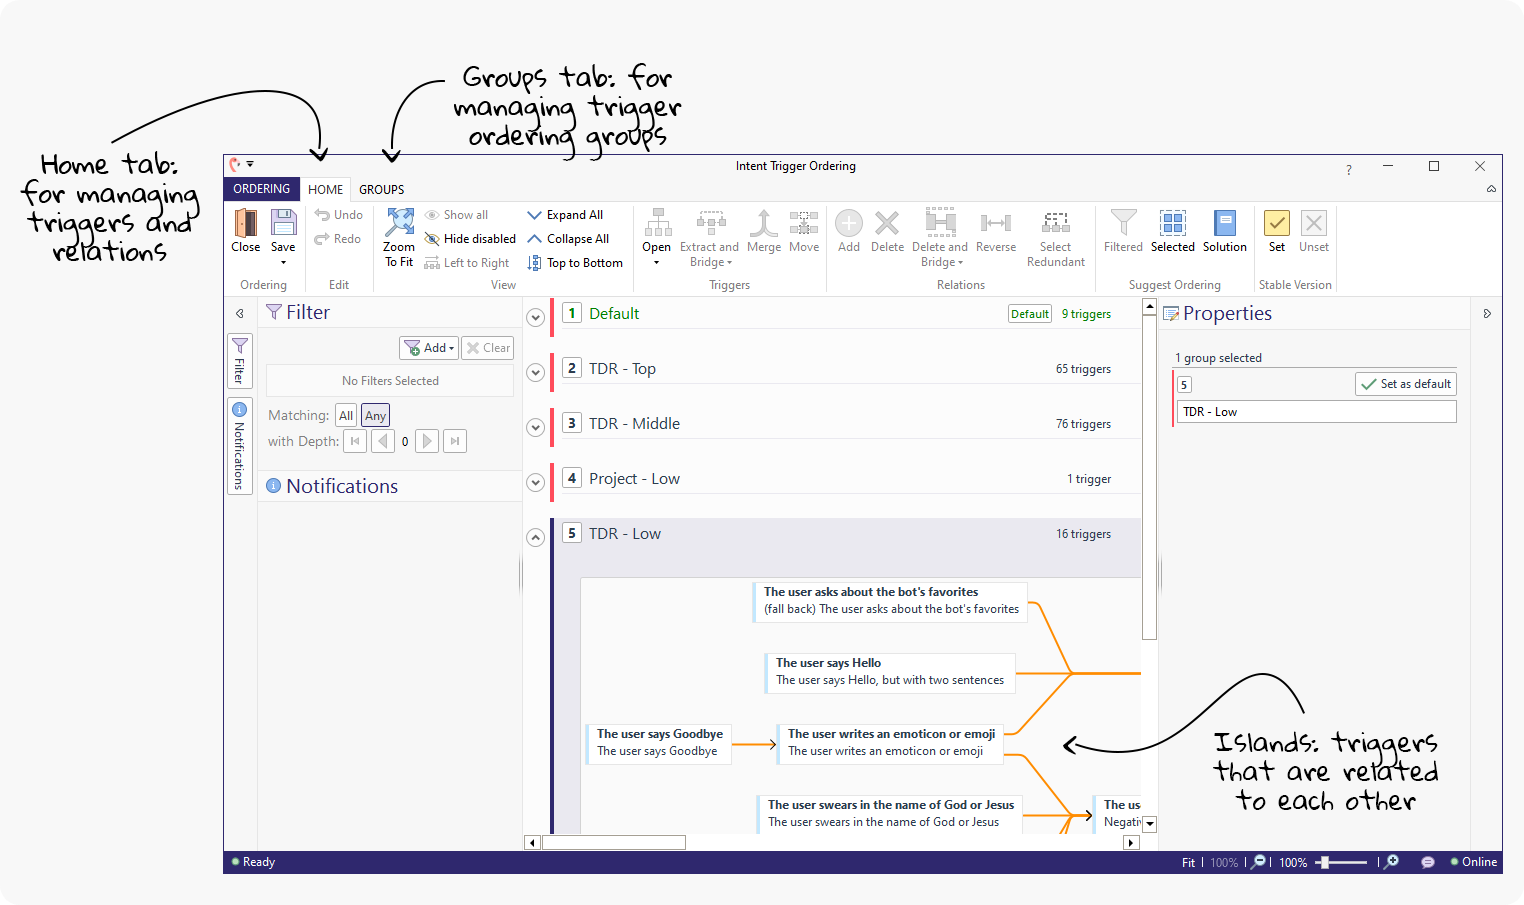Save the ordering with Save icon
This screenshot has height=905, width=1524.
click(x=283, y=223)
